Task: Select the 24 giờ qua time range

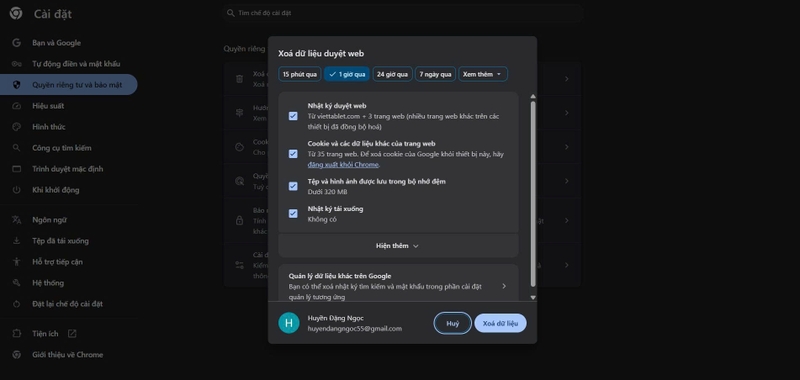Action: (392, 74)
